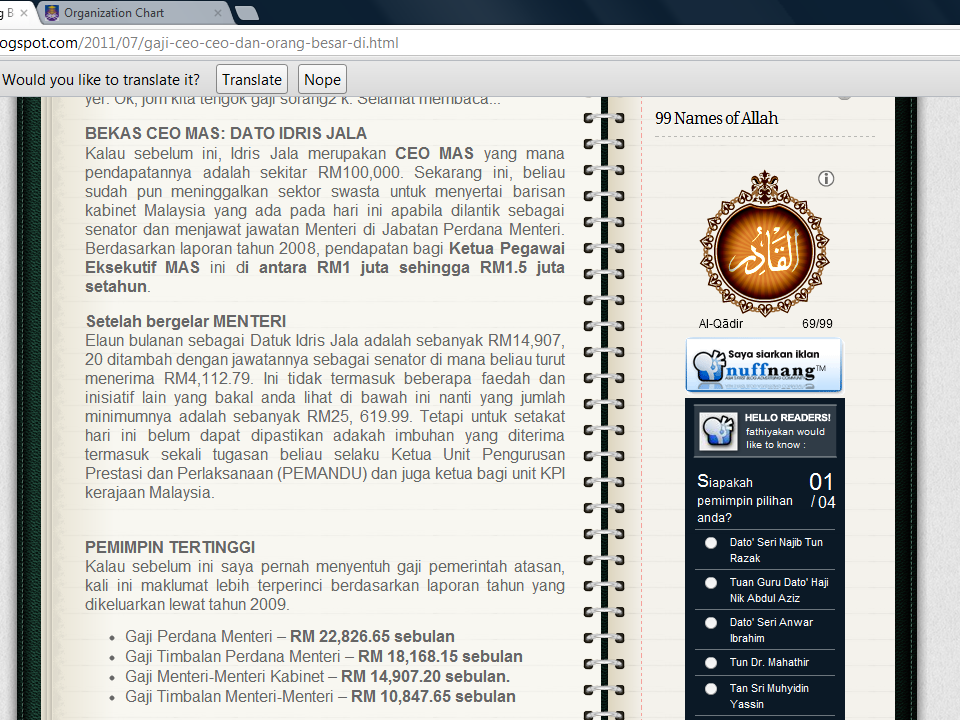This screenshot has width=960, height=720.
Task: Click the 69/99 counter text
Action: (817, 324)
